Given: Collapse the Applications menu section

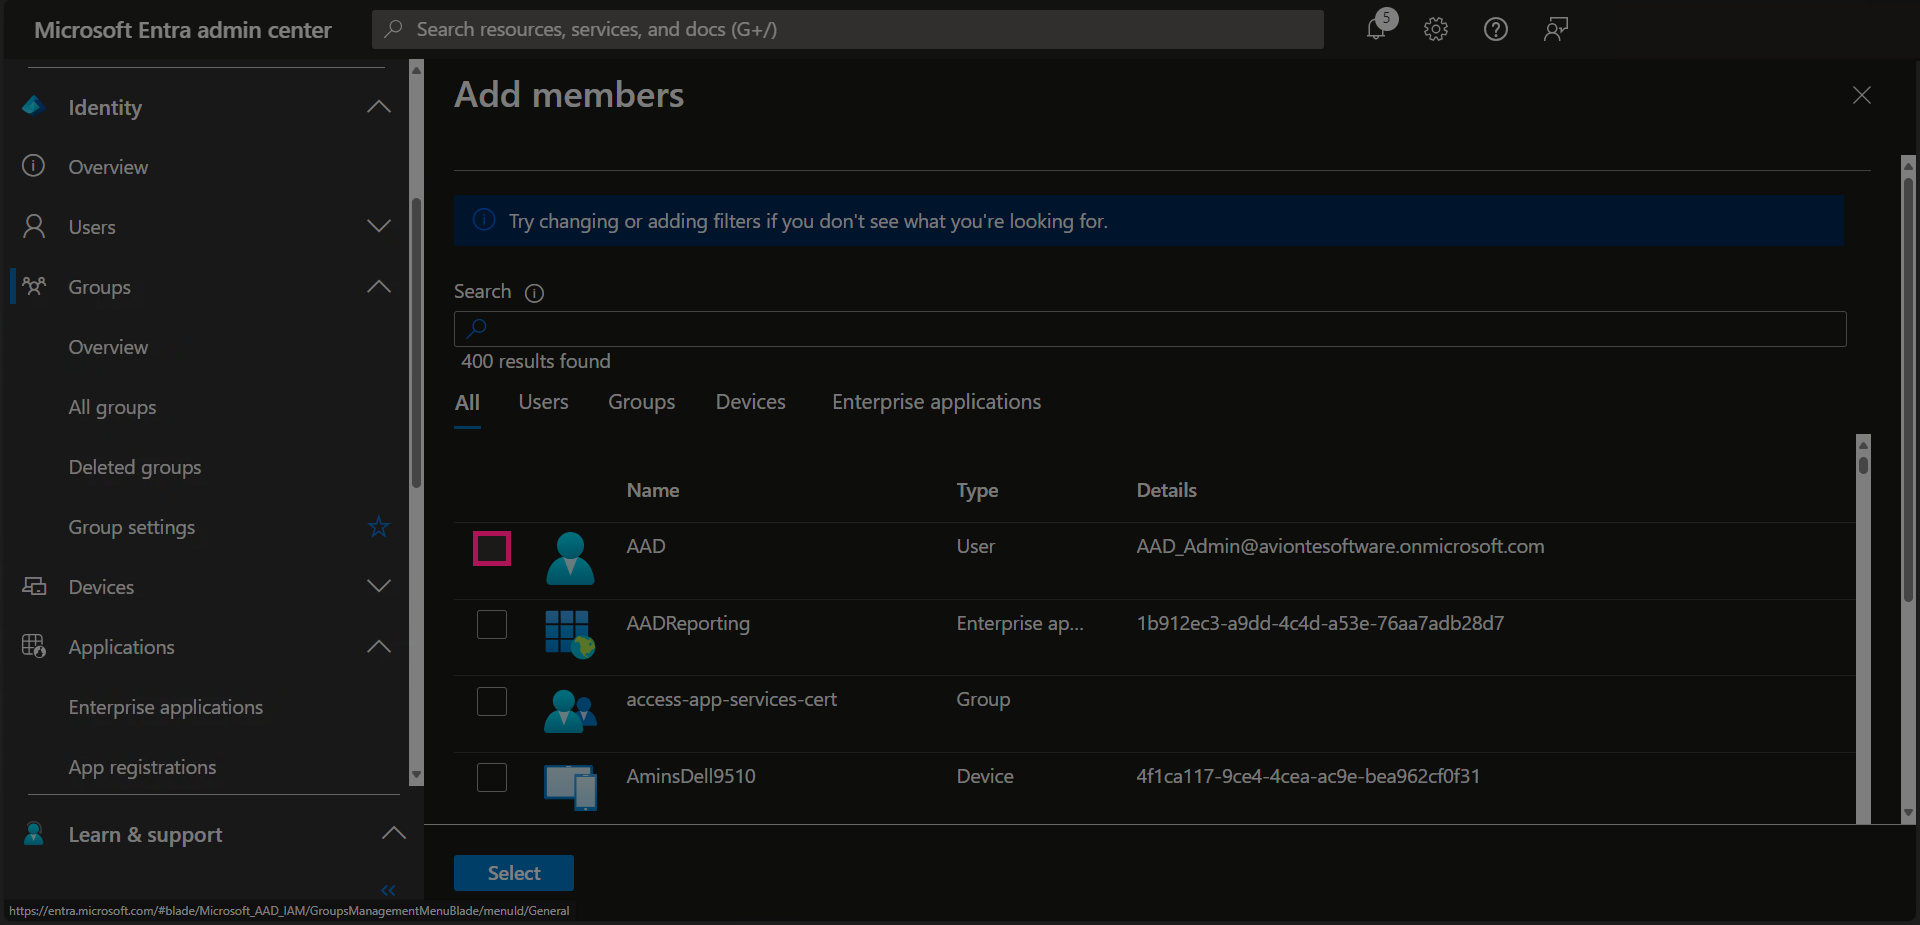Looking at the screenshot, I should pos(378,647).
